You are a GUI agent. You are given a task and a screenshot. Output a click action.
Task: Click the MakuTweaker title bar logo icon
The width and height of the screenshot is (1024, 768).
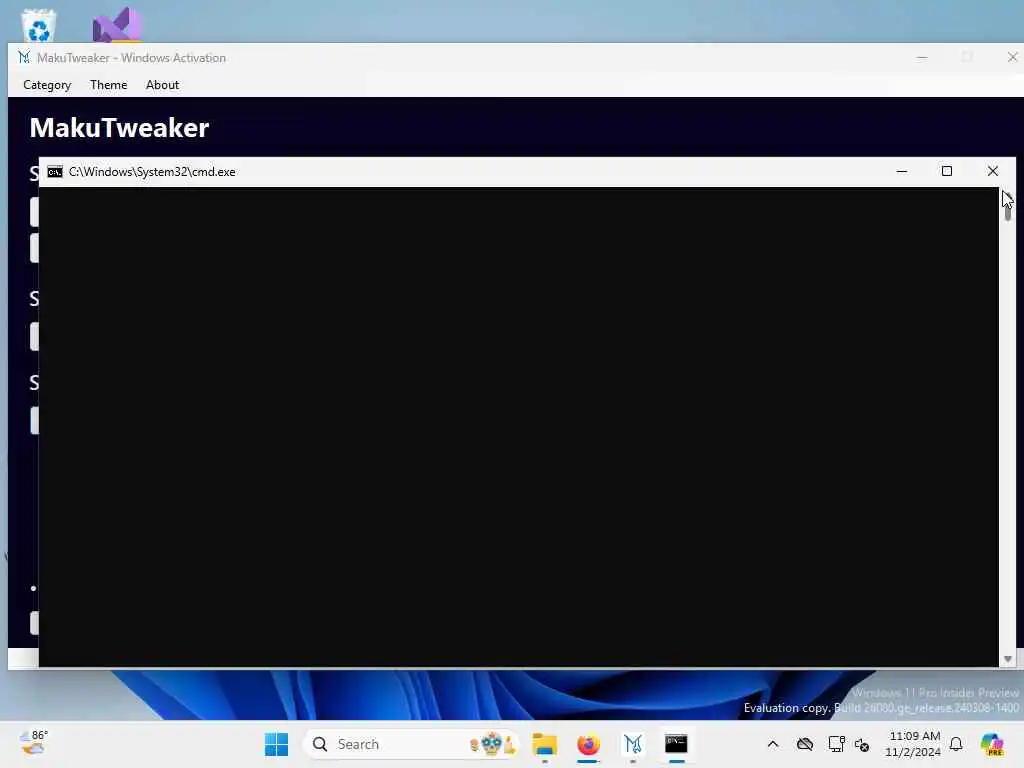click(24, 57)
